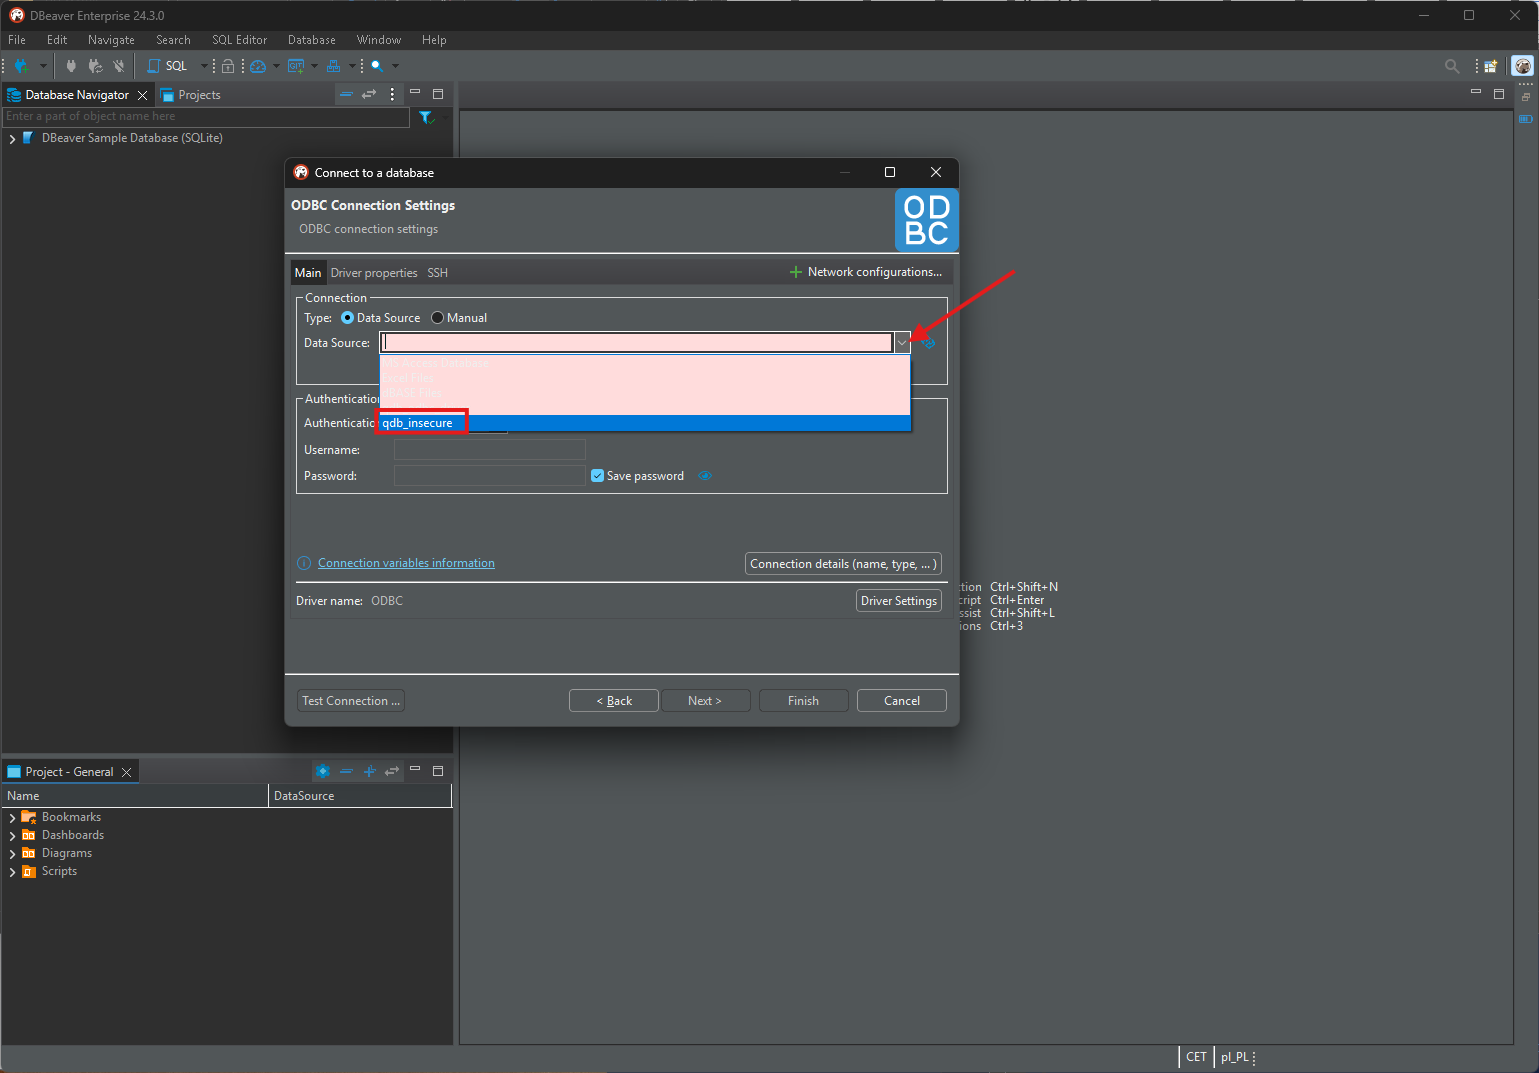
Task: Click the New Database Connection plug icon
Action: coord(21,66)
